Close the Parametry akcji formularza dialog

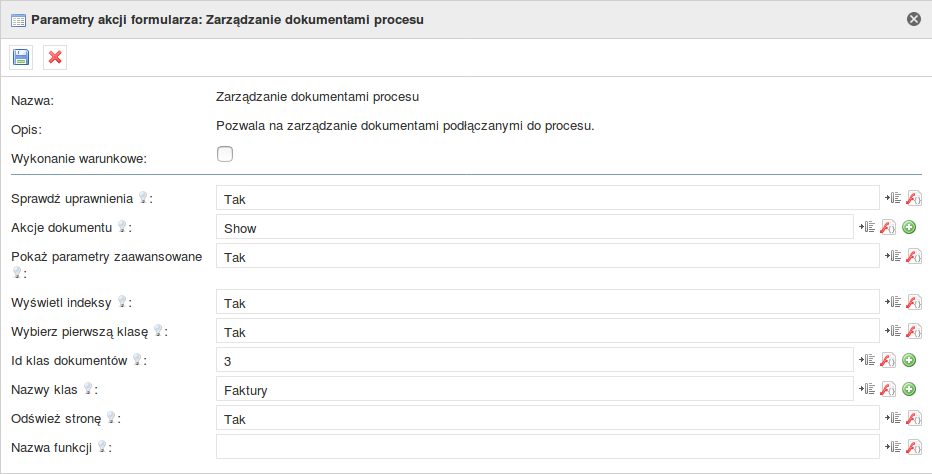pyautogui.click(x=914, y=20)
